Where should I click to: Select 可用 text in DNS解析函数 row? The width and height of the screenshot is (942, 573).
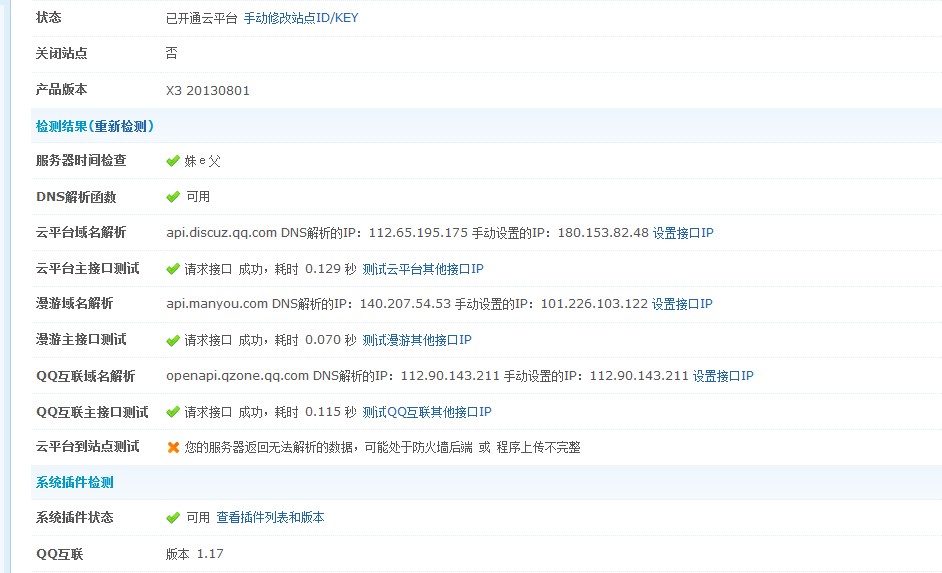point(198,197)
